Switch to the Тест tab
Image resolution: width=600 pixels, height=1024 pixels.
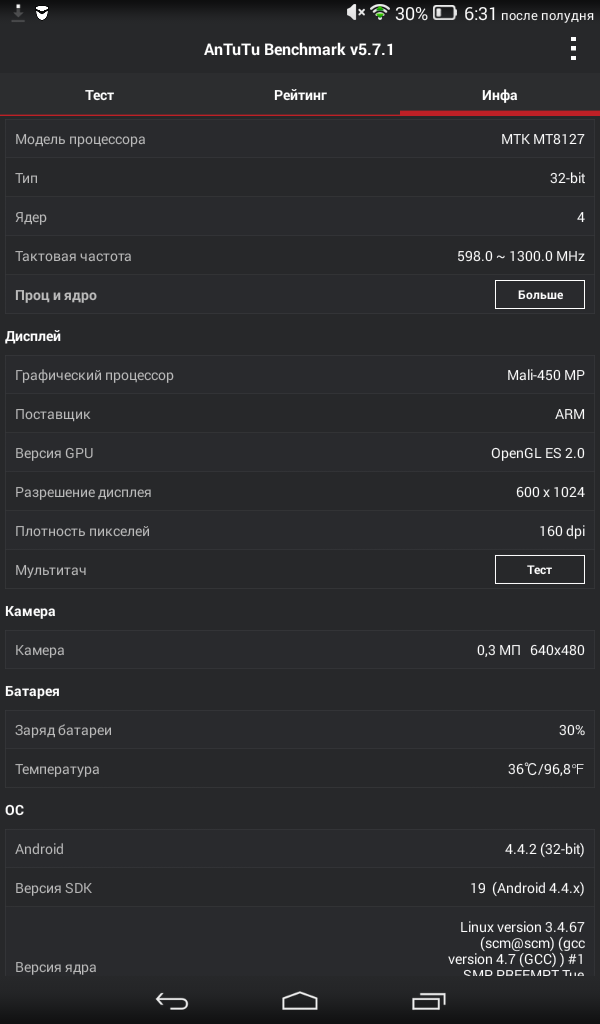(100, 95)
